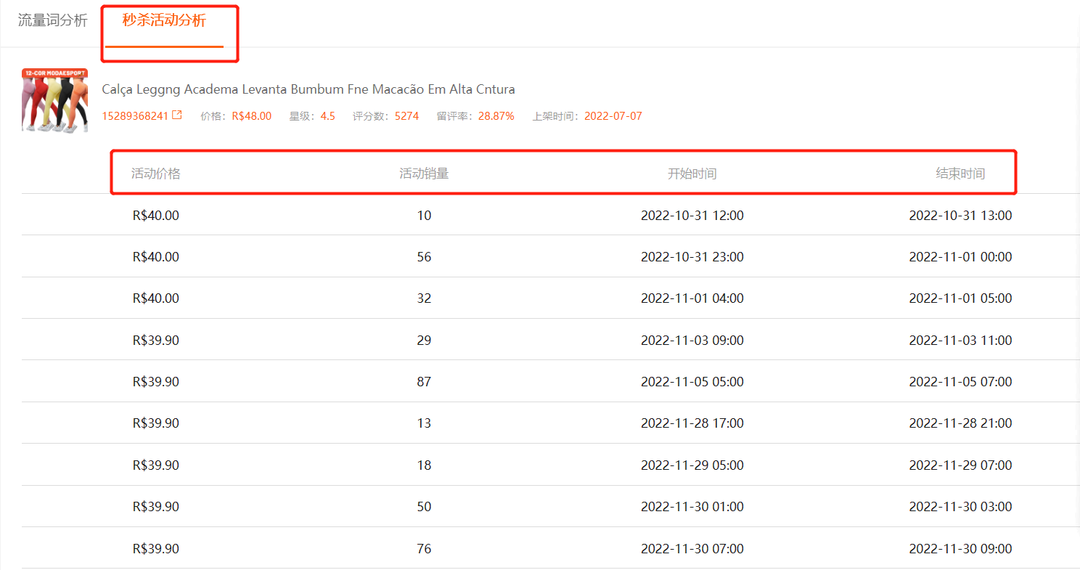Click the 4.5 star rating value
Image resolution: width=1080 pixels, height=570 pixels.
click(328, 116)
